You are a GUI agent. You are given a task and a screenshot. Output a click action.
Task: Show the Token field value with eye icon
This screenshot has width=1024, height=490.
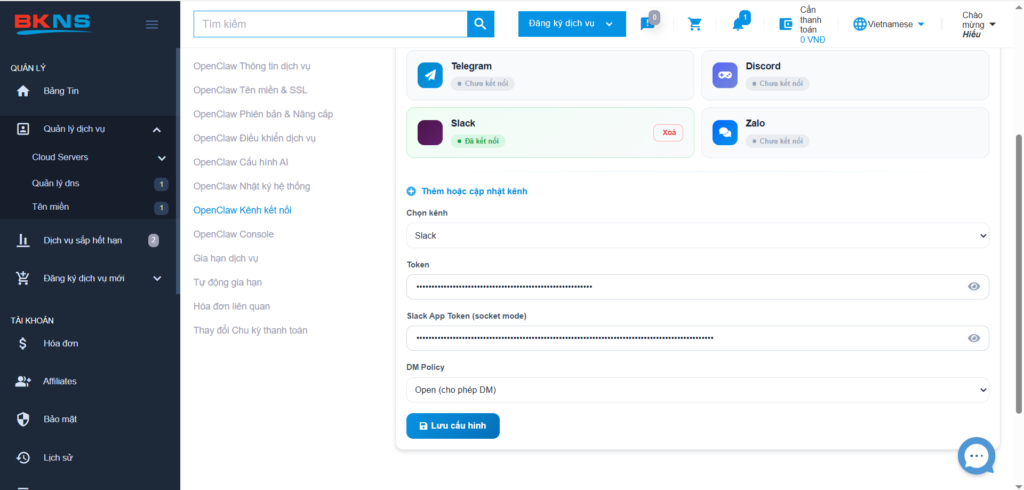pyautogui.click(x=974, y=286)
